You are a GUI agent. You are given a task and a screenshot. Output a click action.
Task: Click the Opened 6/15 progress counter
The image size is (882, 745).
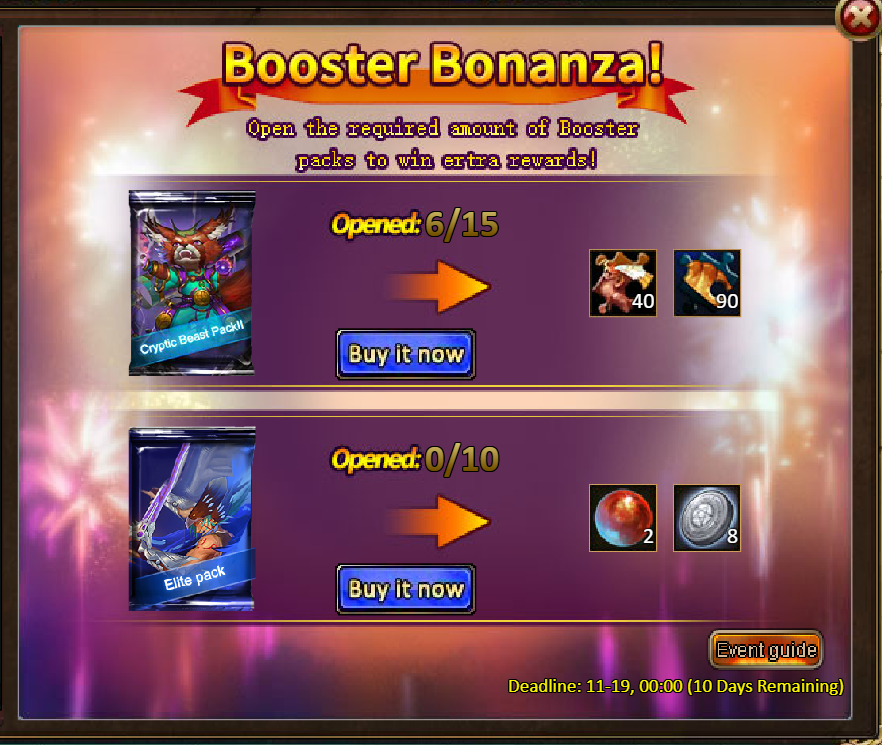(x=415, y=225)
